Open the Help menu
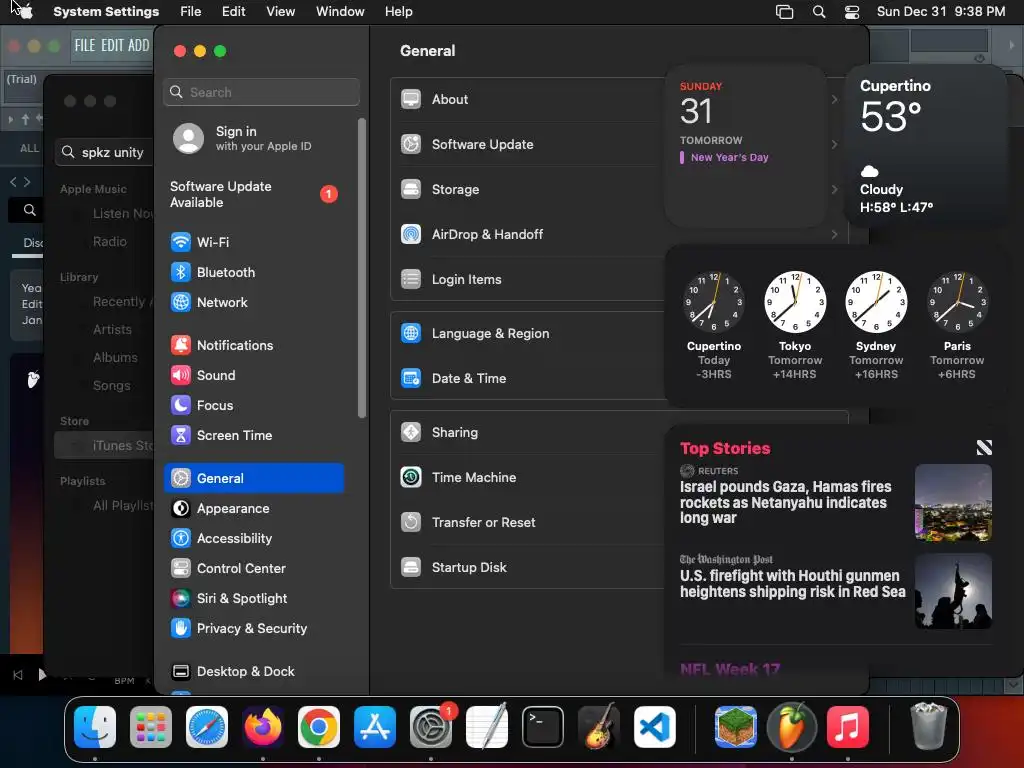 (398, 12)
